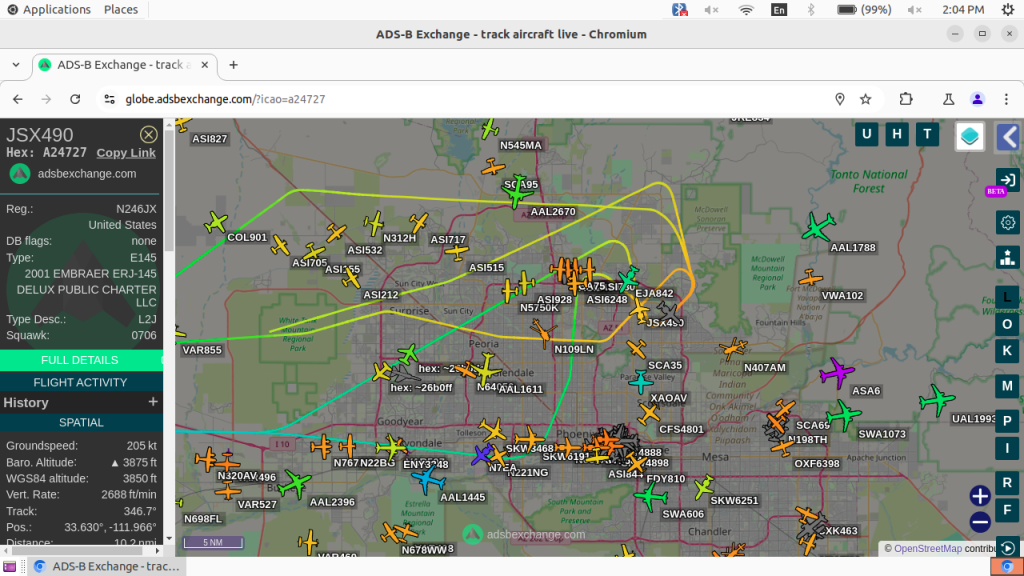Screen dimensions: 1024x576
Task: Open FLIGHT ACTIVITY view
Action: point(80,382)
